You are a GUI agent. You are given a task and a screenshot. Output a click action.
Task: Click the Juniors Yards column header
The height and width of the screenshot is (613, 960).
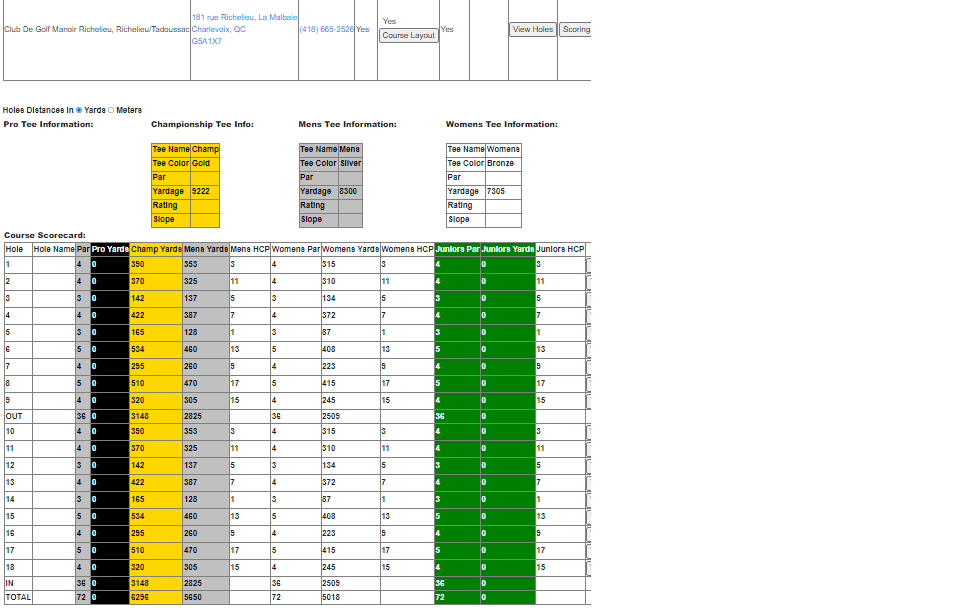[508, 249]
